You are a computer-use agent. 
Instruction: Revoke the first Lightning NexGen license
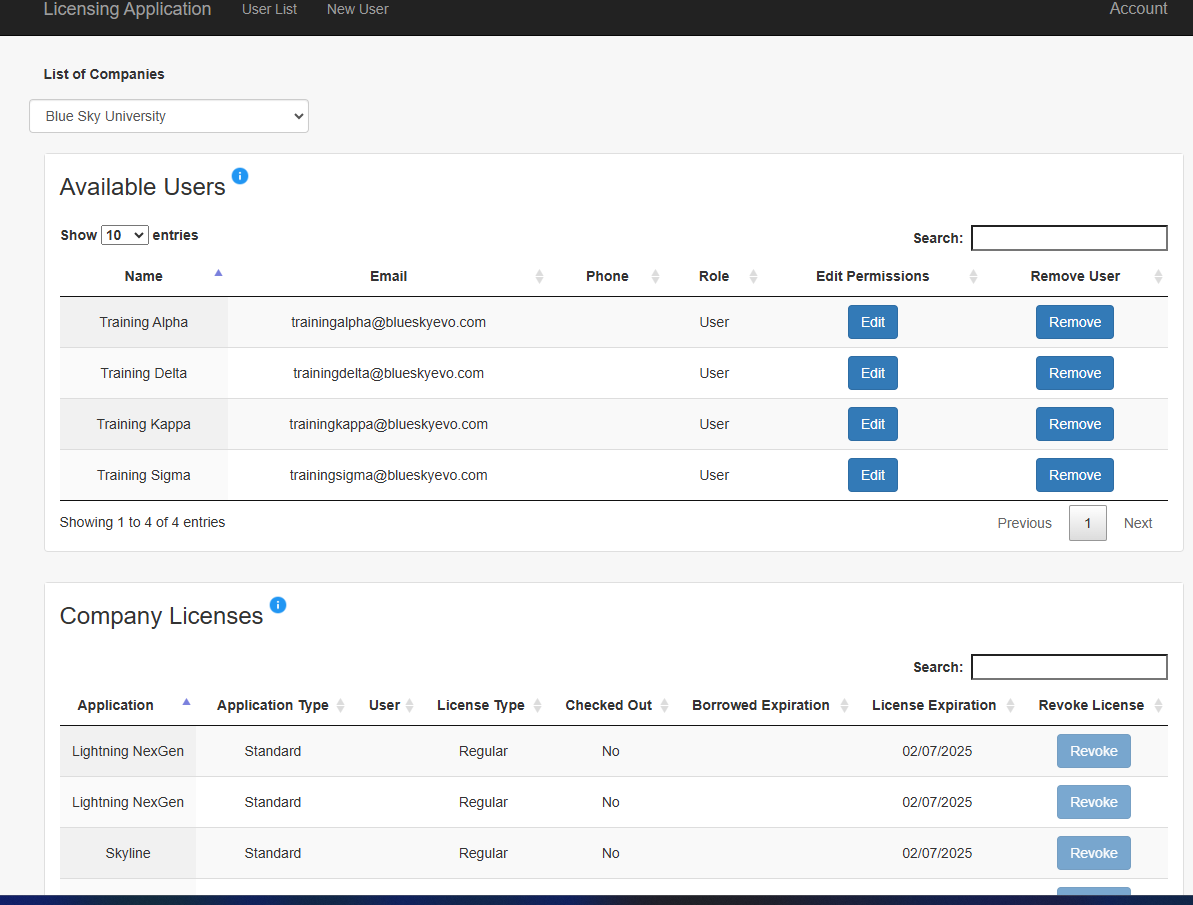1093,751
